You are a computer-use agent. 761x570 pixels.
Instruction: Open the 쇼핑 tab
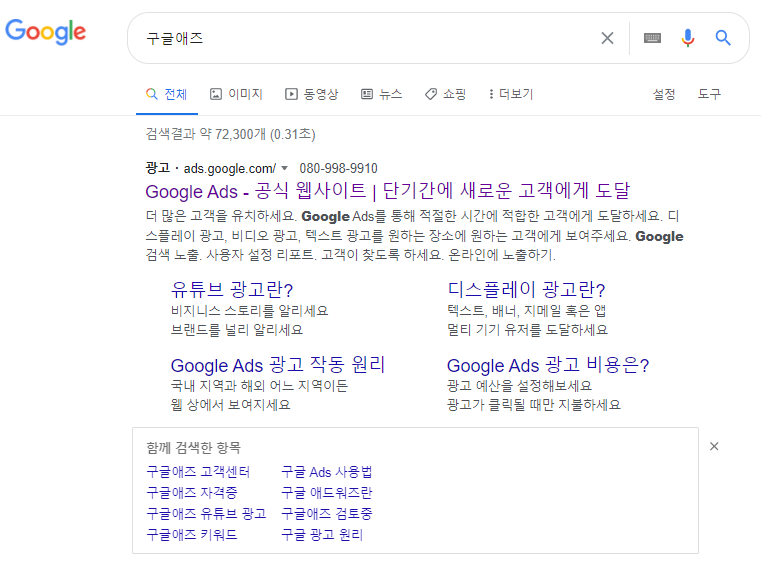tap(446, 94)
